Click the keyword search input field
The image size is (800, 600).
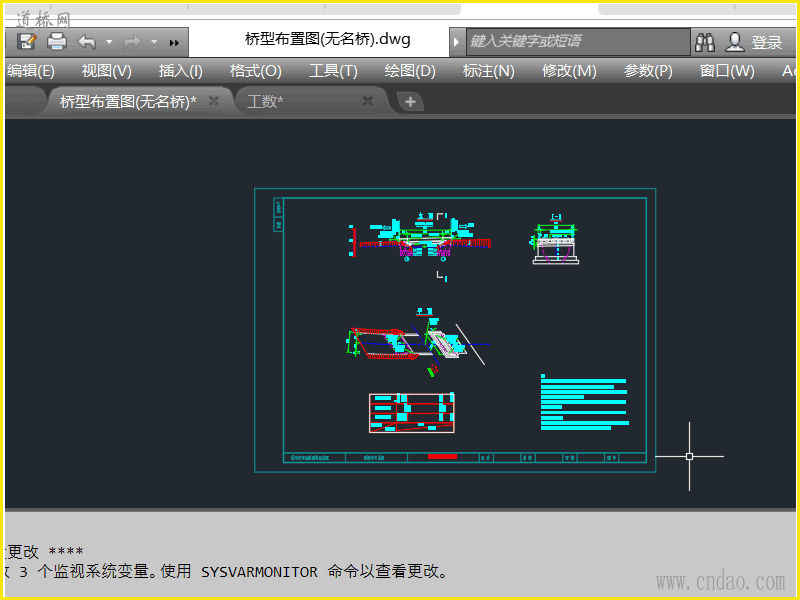578,42
